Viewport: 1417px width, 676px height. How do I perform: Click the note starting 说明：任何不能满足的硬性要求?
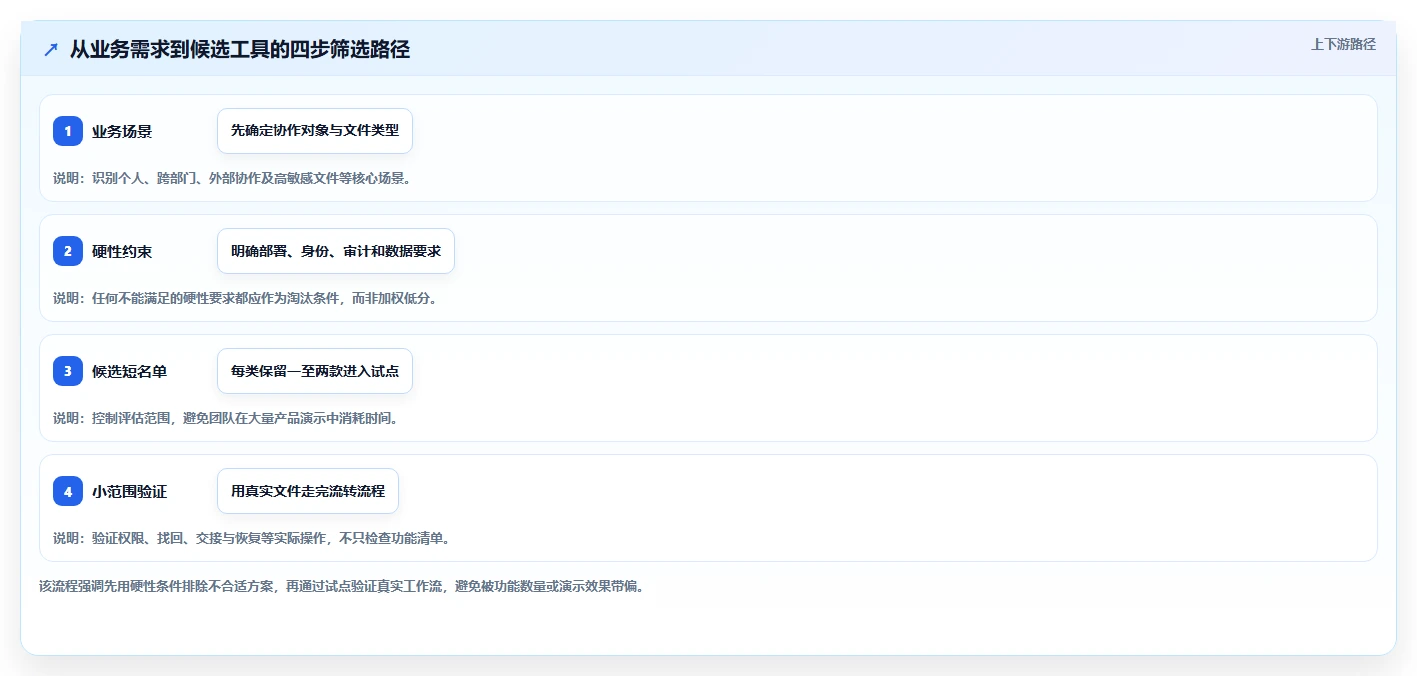[245, 298]
